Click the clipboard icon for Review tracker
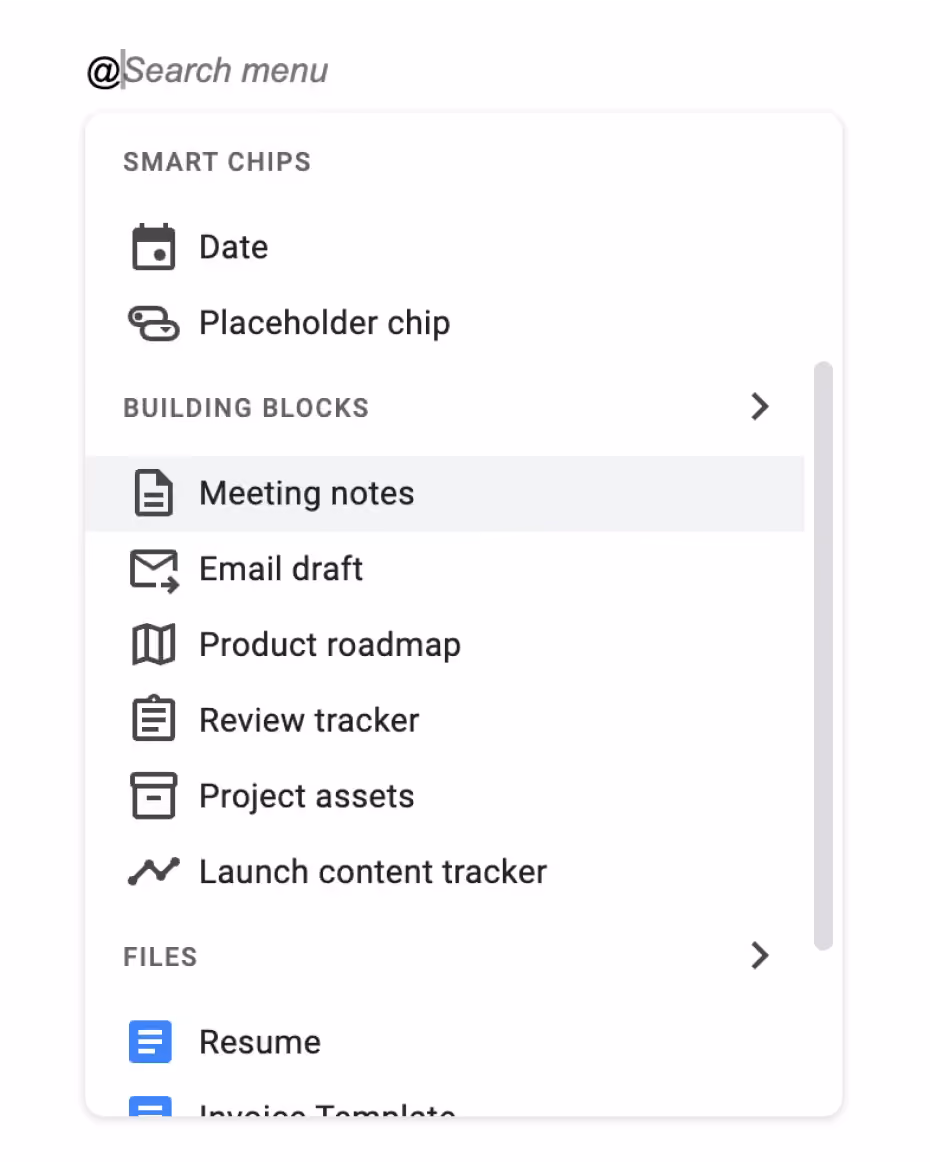This screenshot has width=930, height=1162. 153,719
